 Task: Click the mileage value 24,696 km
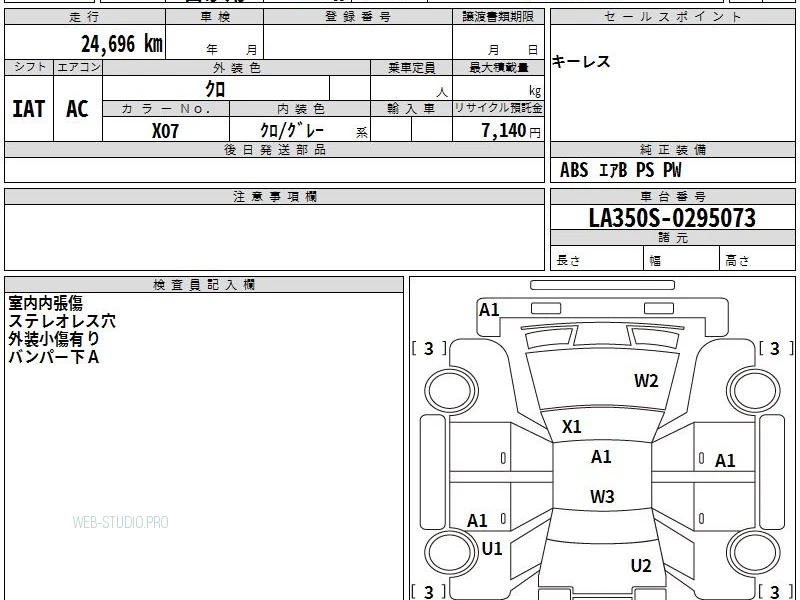click(x=122, y=44)
